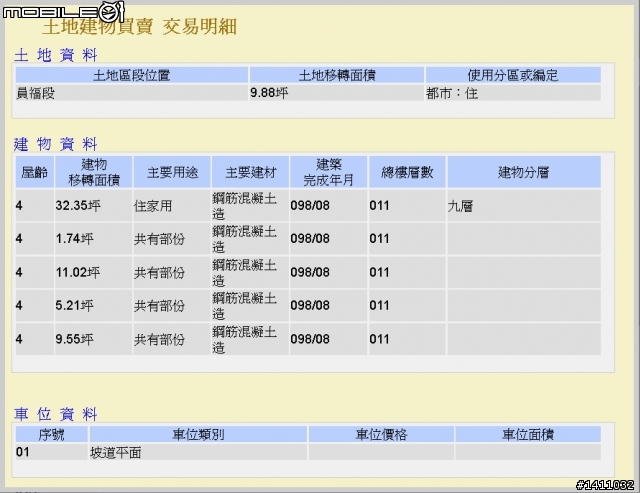
Task: Click the 住家用 usage cell
Action: 172,206
